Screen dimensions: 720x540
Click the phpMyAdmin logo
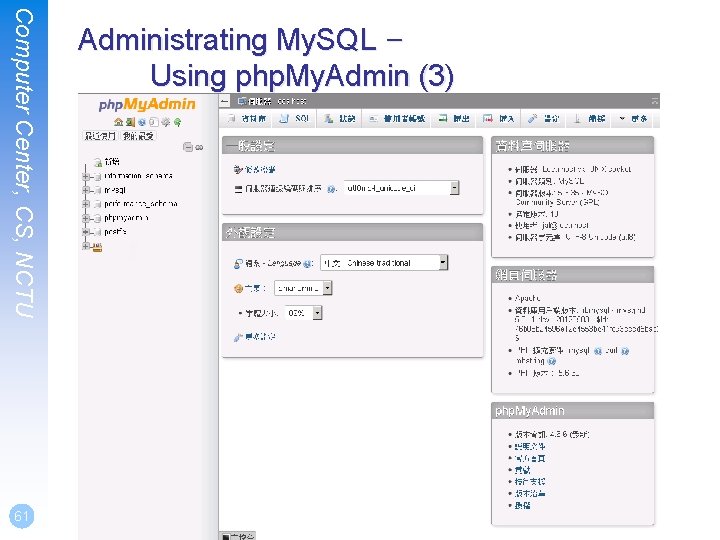pyautogui.click(x=147, y=105)
